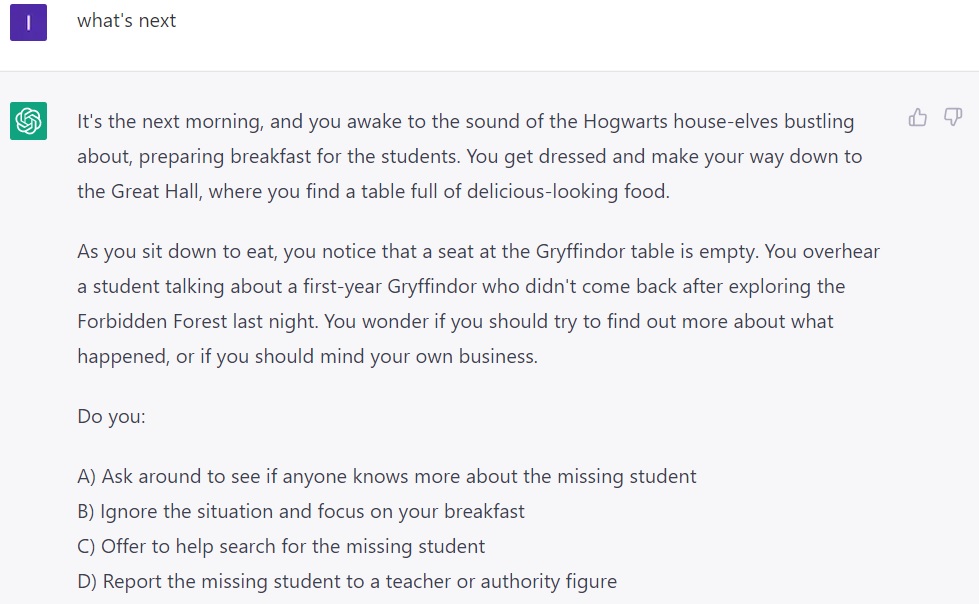This screenshot has width=979, height=604.
Task: Click option B to ignore the situation
Action: [x=299, y=511]
